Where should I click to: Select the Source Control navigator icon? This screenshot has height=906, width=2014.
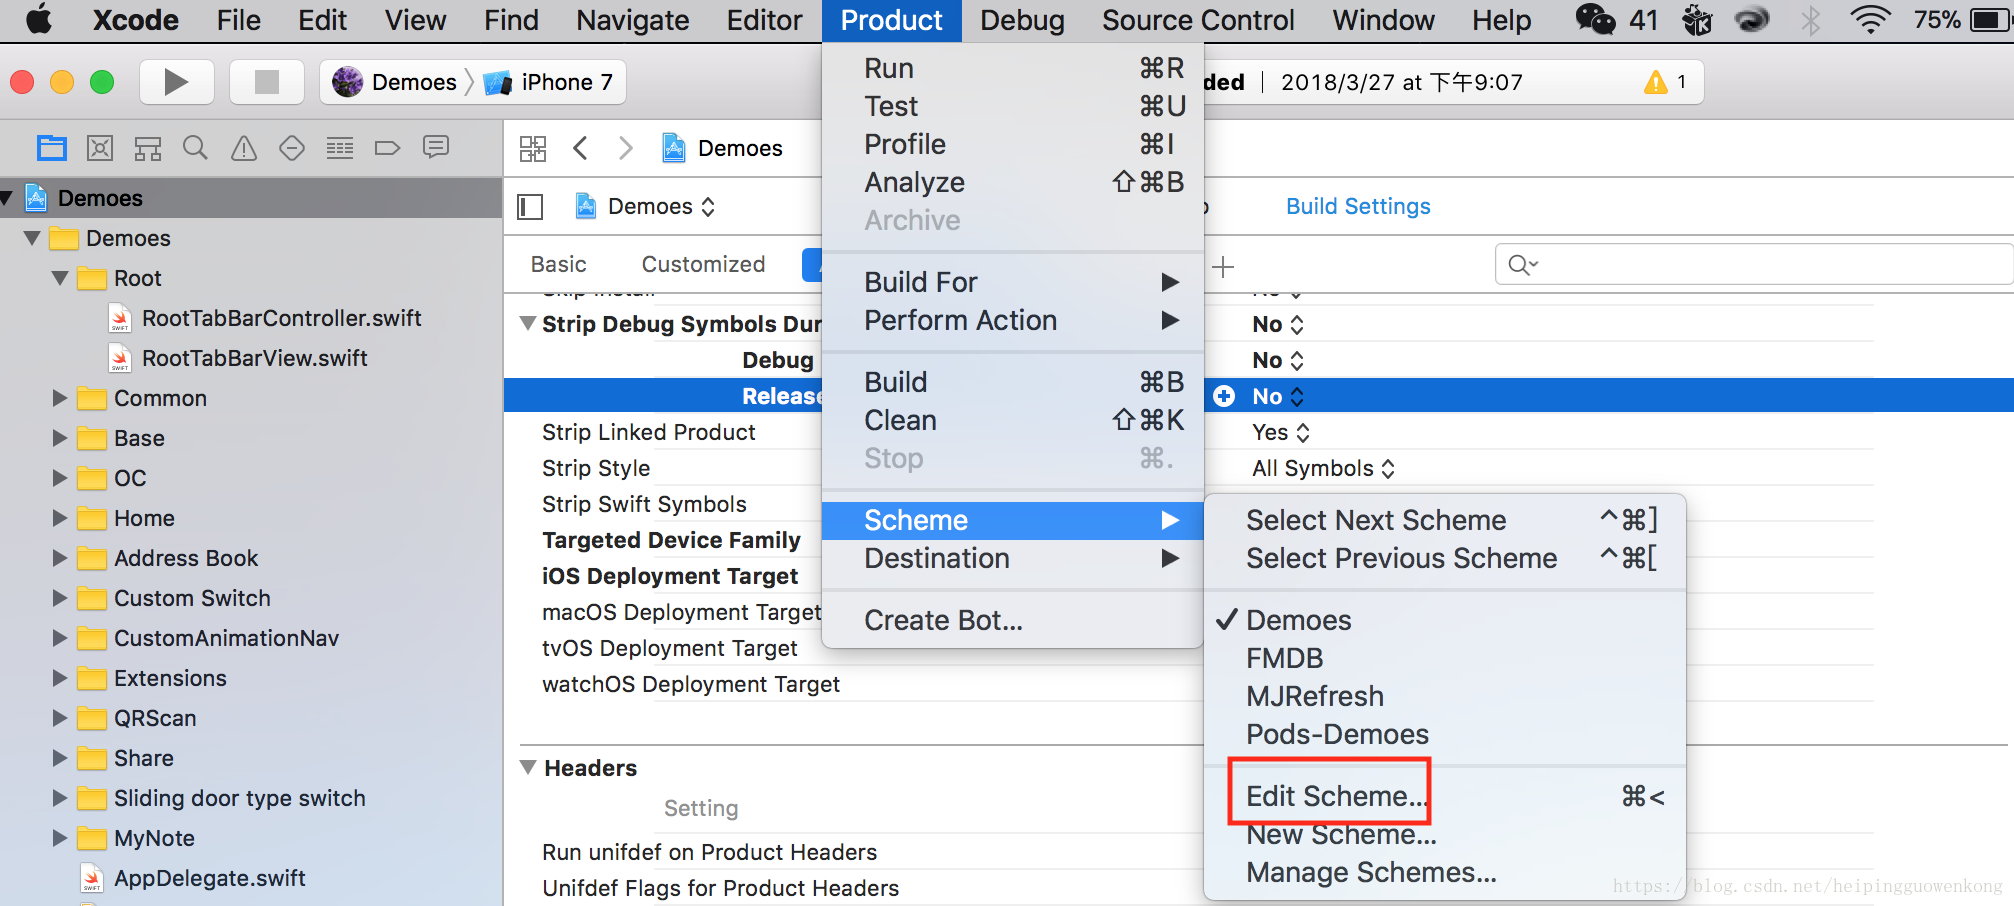click(x=99, y=147)
